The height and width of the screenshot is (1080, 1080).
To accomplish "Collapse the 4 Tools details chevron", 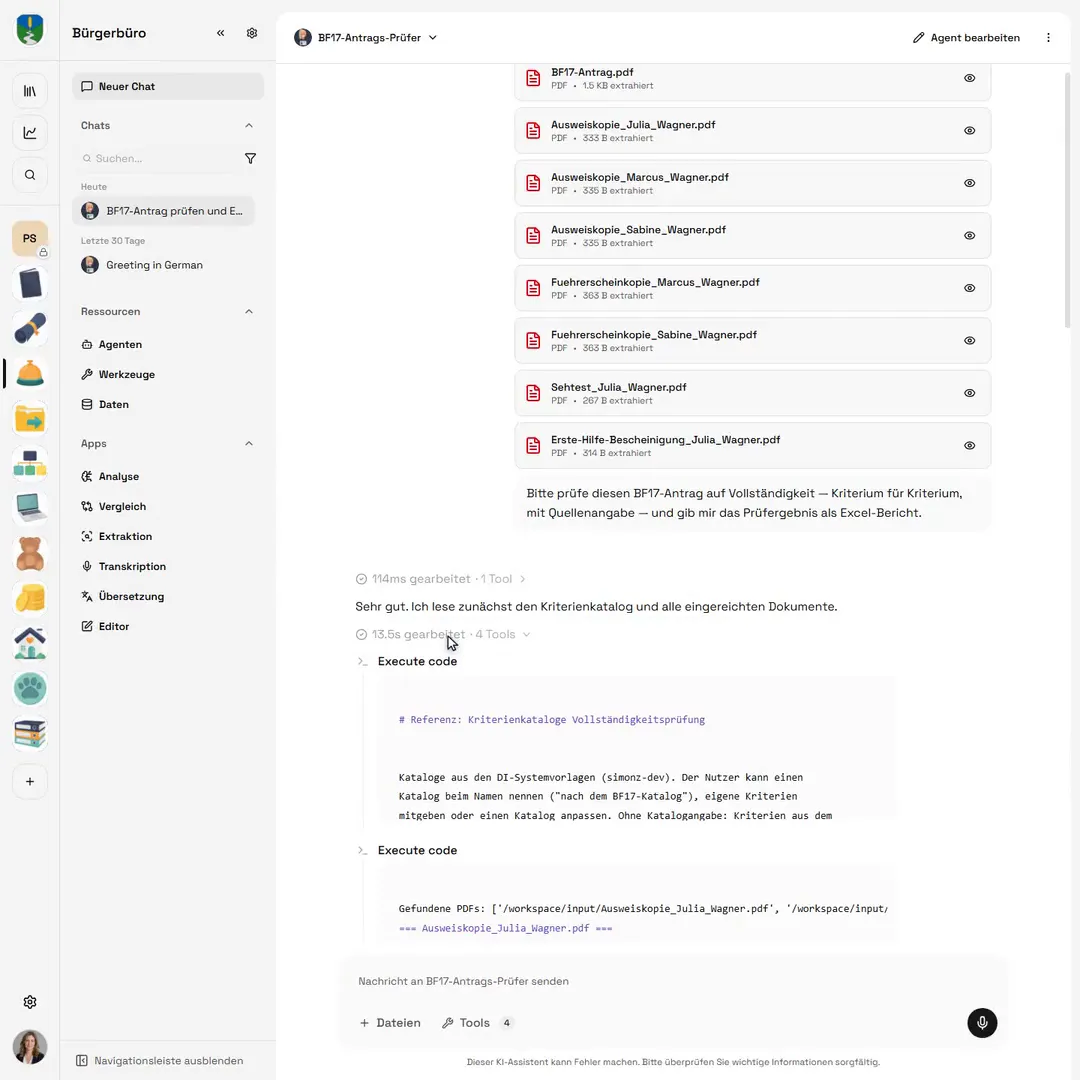I will [x=526, y=634].
